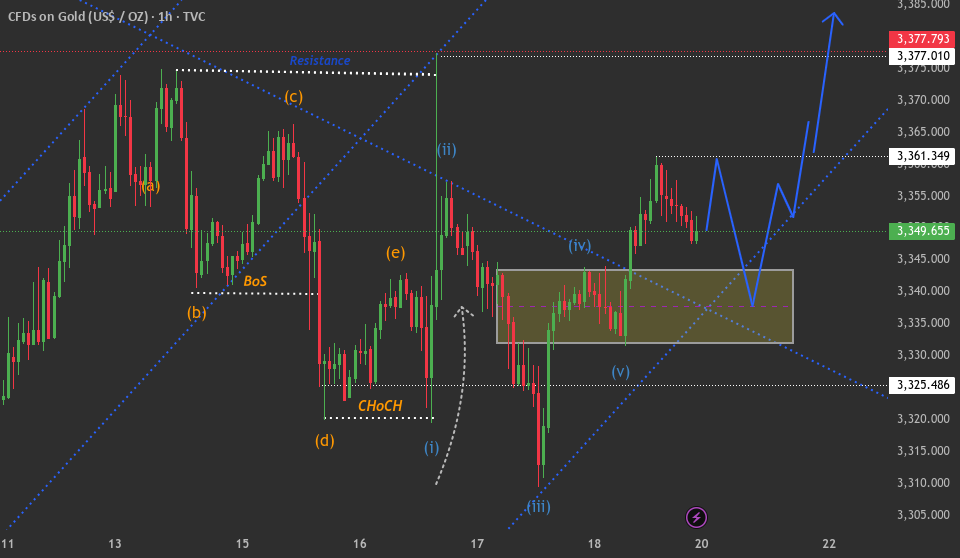Viewport: 960px width, 558px height.
Task: Click the 3,361.349 price level label
Action: click(922, 156)
